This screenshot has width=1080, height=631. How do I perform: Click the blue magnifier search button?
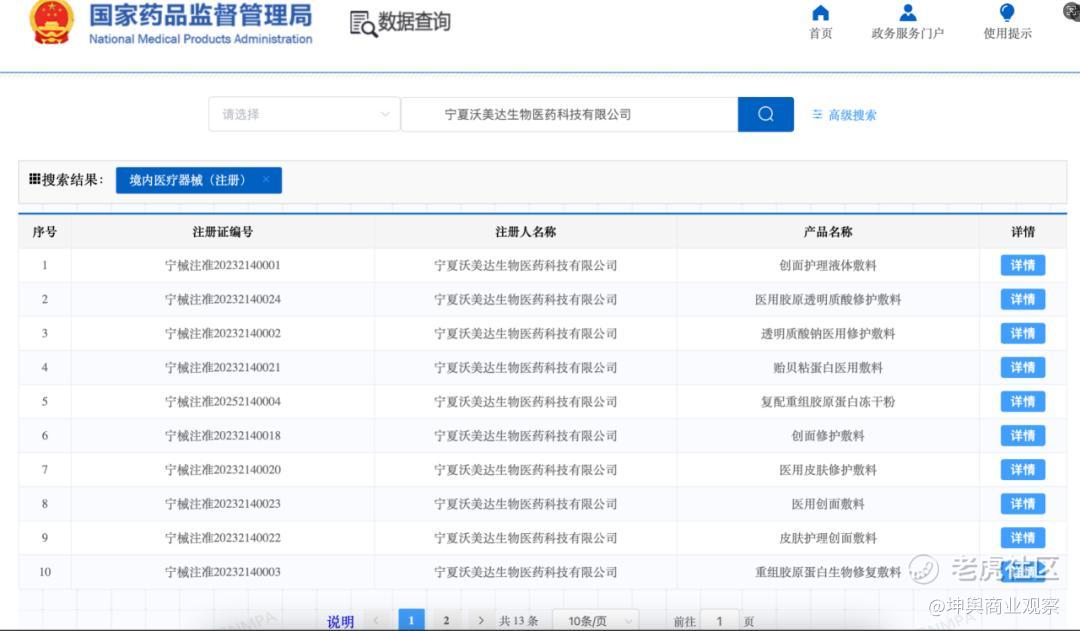point(765,114)
